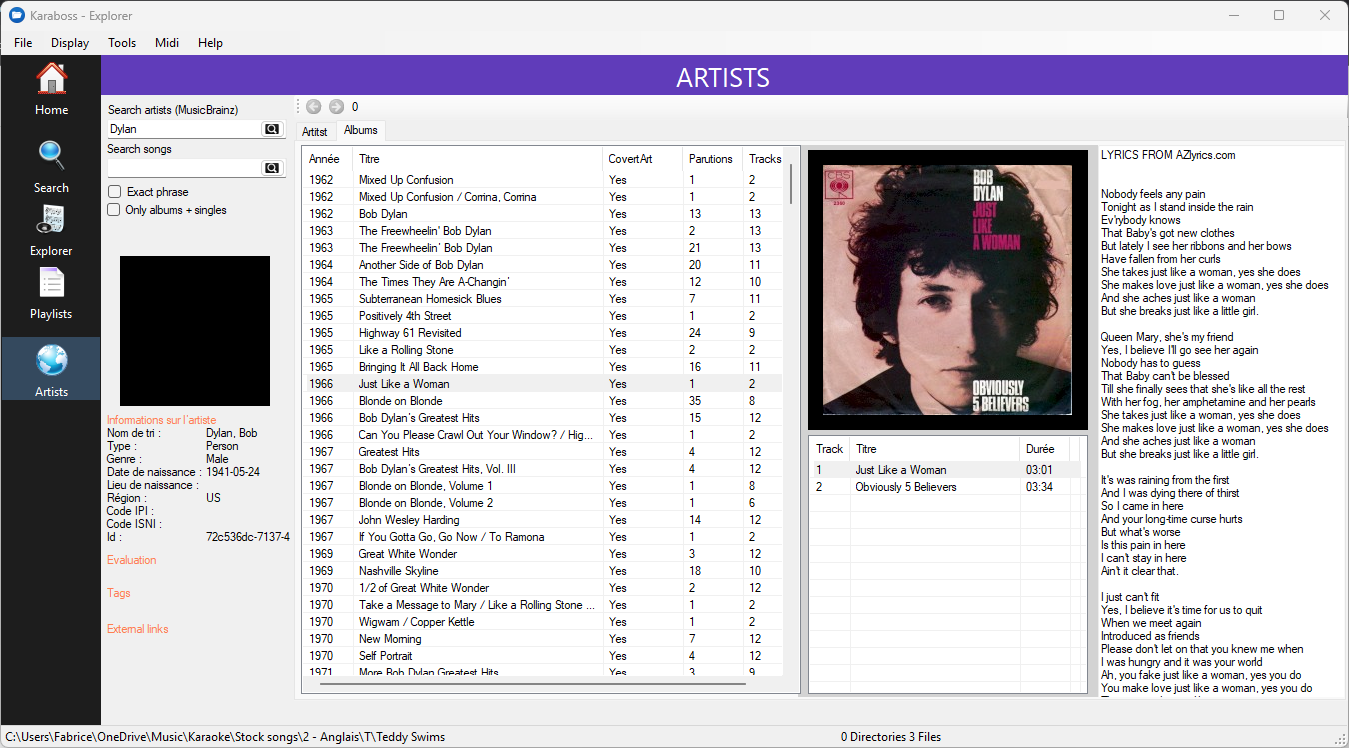1349x748 pixels.
Task: Expand the External links section
Action: point(137,629)
